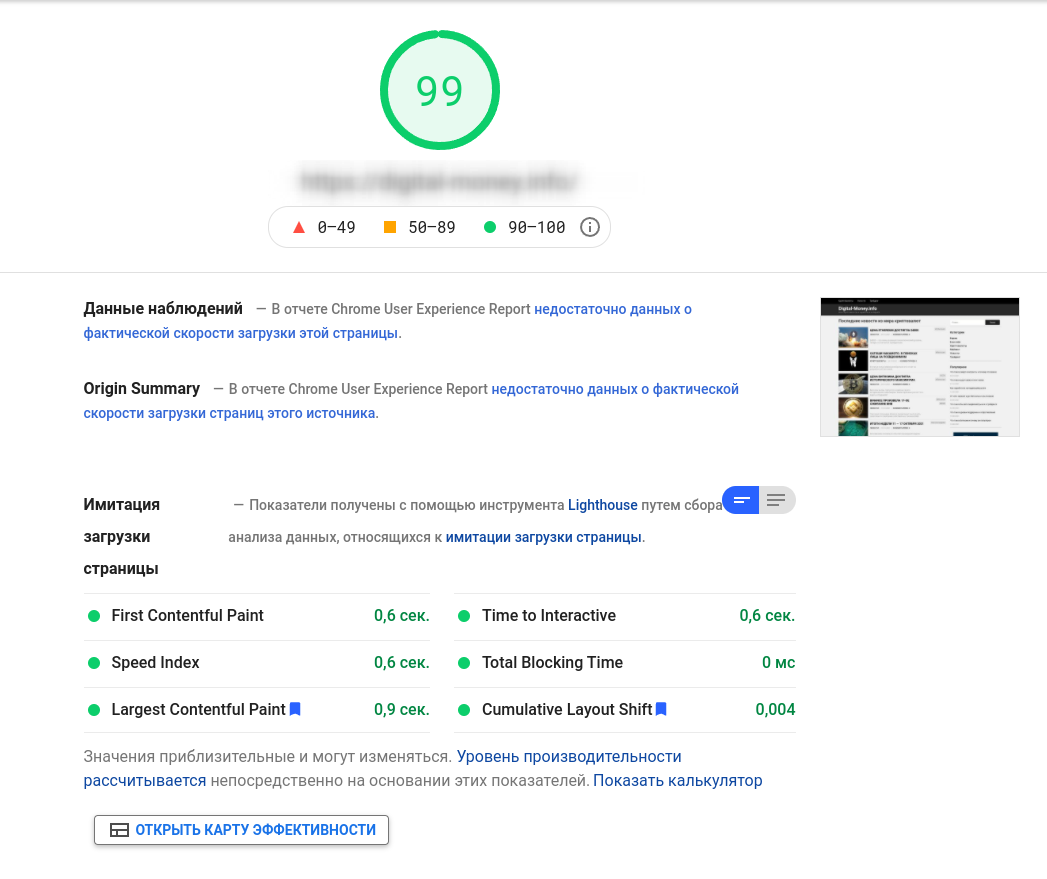Viewport: 1047px width, 879px height.
Task: Click the Speed Index metric label
Action: (156, 663)
